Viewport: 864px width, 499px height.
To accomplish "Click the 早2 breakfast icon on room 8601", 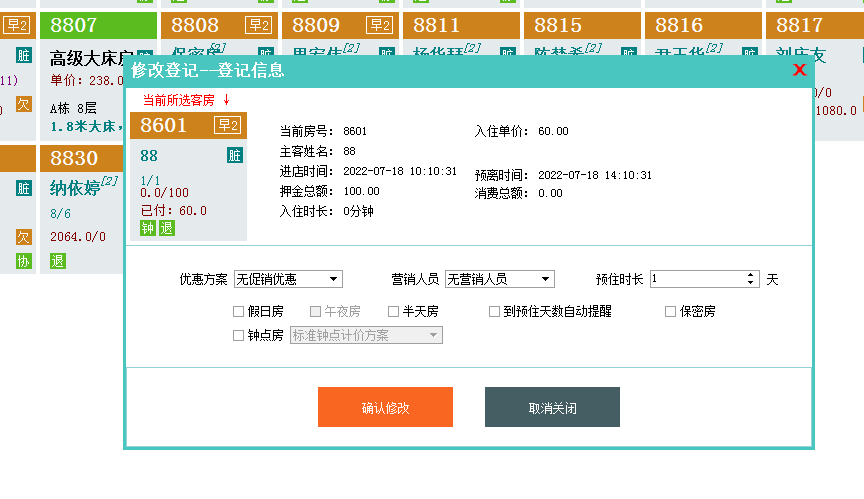I will (228, 125).
